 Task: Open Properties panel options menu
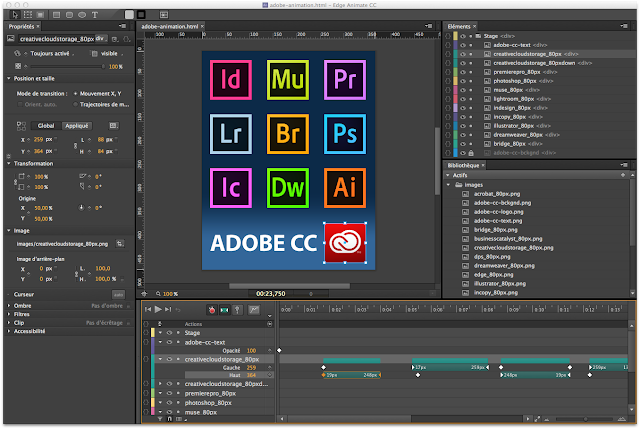tap(122, 26)
